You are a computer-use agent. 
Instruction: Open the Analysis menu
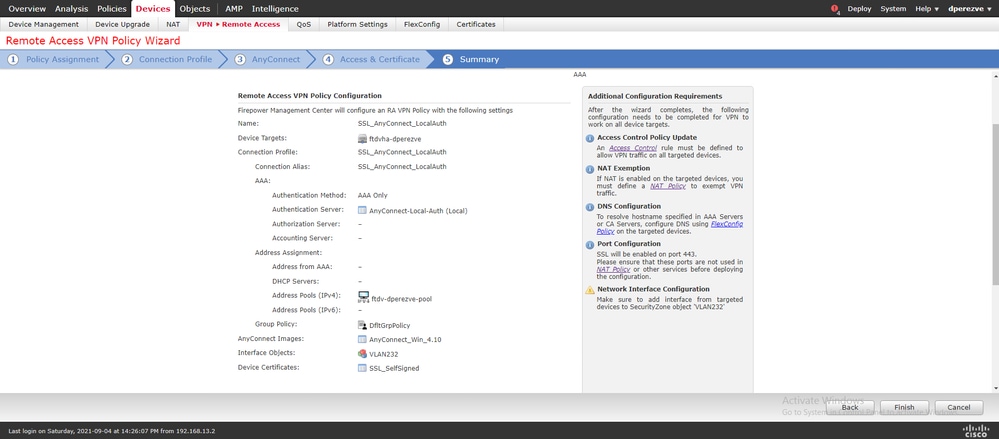pyautogui.click(x=71, y=9)
